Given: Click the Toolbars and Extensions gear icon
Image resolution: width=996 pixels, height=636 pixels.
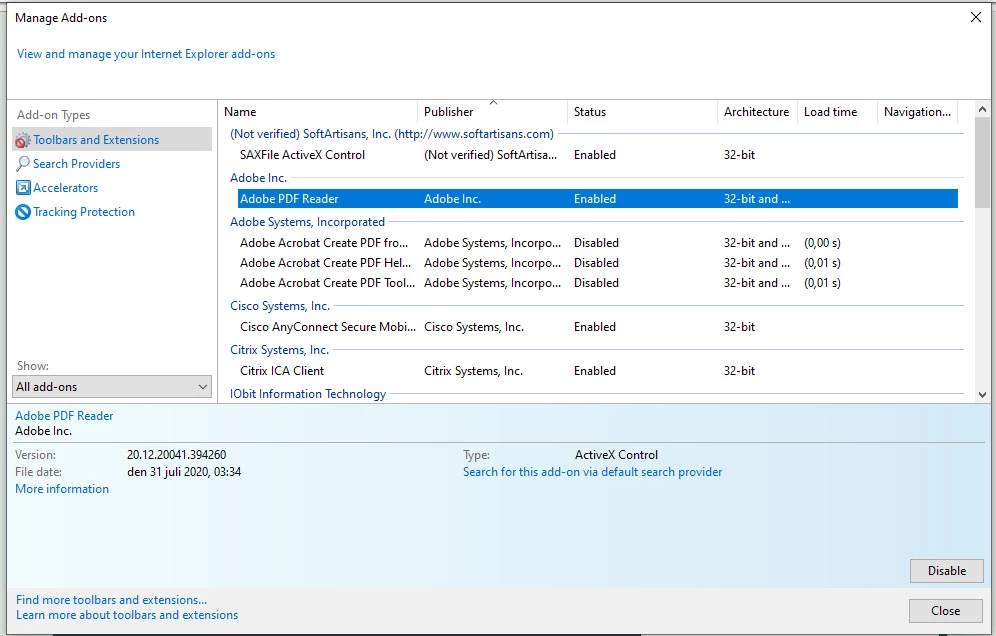Looking at the screenshot, I should (23, 140).
